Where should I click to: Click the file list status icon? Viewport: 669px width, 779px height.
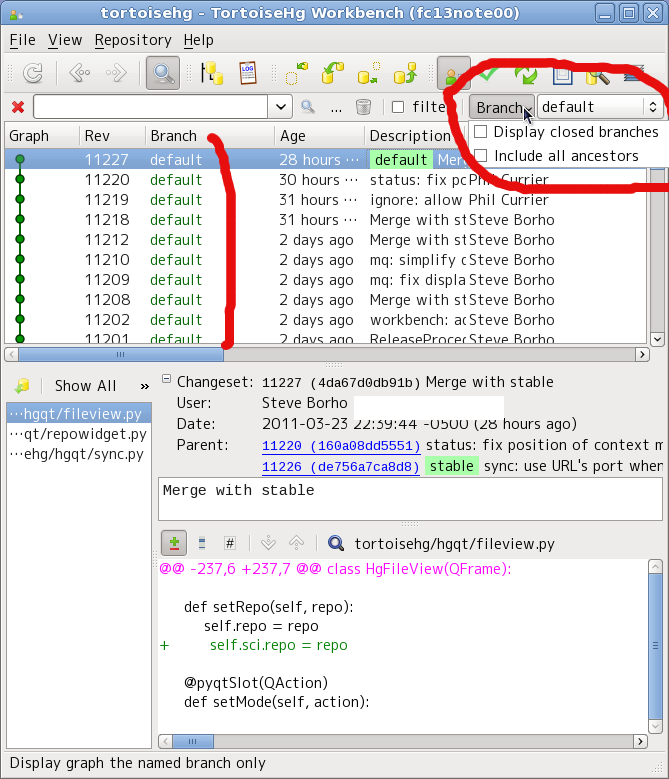click(22, 386)
